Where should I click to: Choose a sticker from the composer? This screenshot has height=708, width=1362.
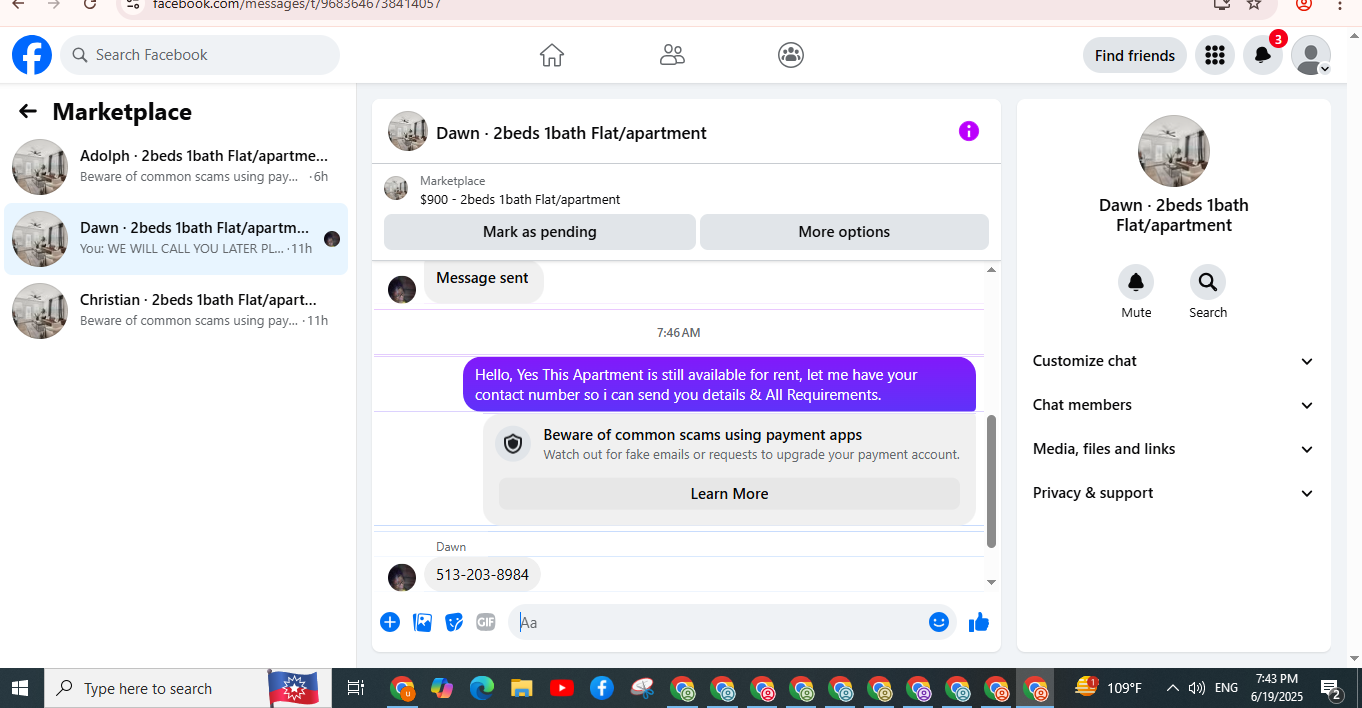tap(454, 622)
